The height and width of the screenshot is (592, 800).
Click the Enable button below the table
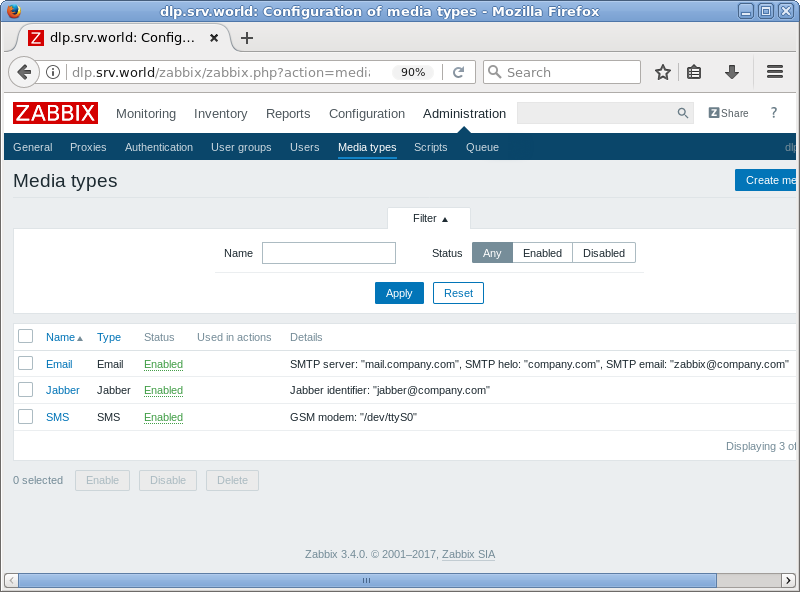coord(102,480)
